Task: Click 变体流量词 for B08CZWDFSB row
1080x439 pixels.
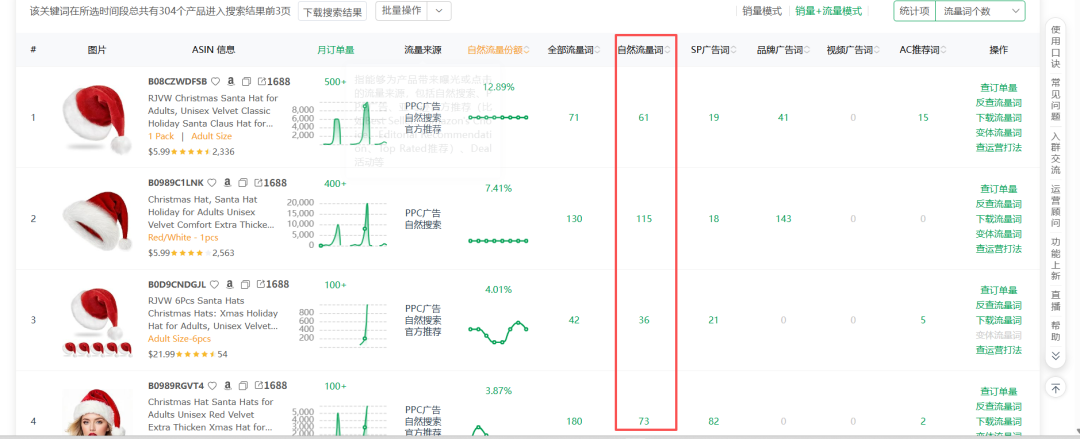Action: pos(999,132)
